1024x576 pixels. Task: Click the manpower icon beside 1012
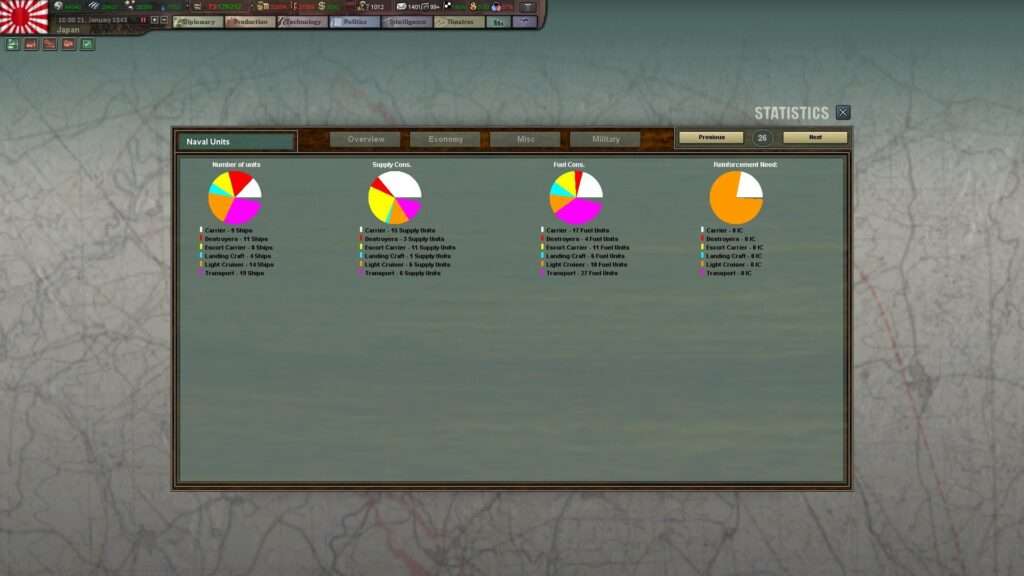[x=362, y=6]
